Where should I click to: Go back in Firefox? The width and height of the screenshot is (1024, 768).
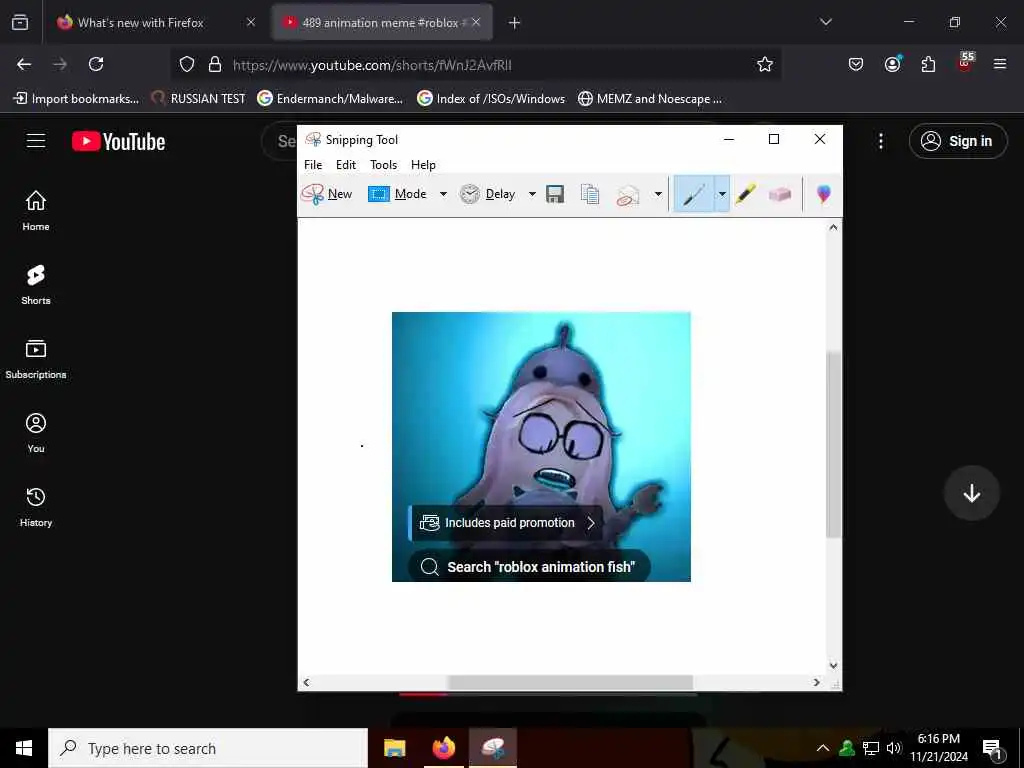pyautogui.click(x=24, y=64)
